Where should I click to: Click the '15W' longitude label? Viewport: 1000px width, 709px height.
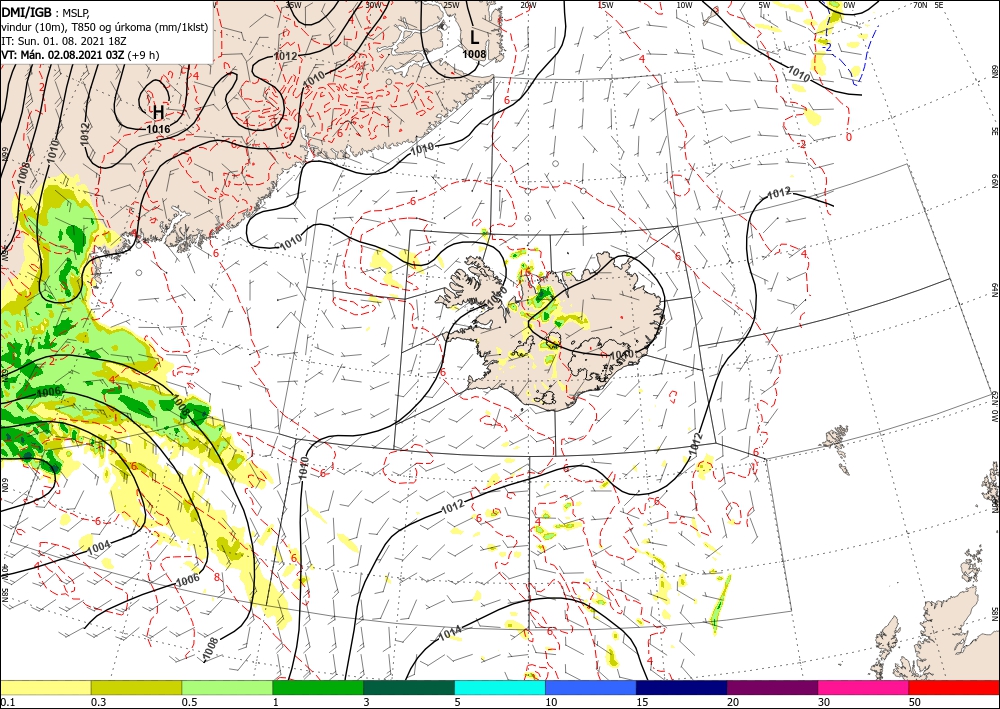605,4
